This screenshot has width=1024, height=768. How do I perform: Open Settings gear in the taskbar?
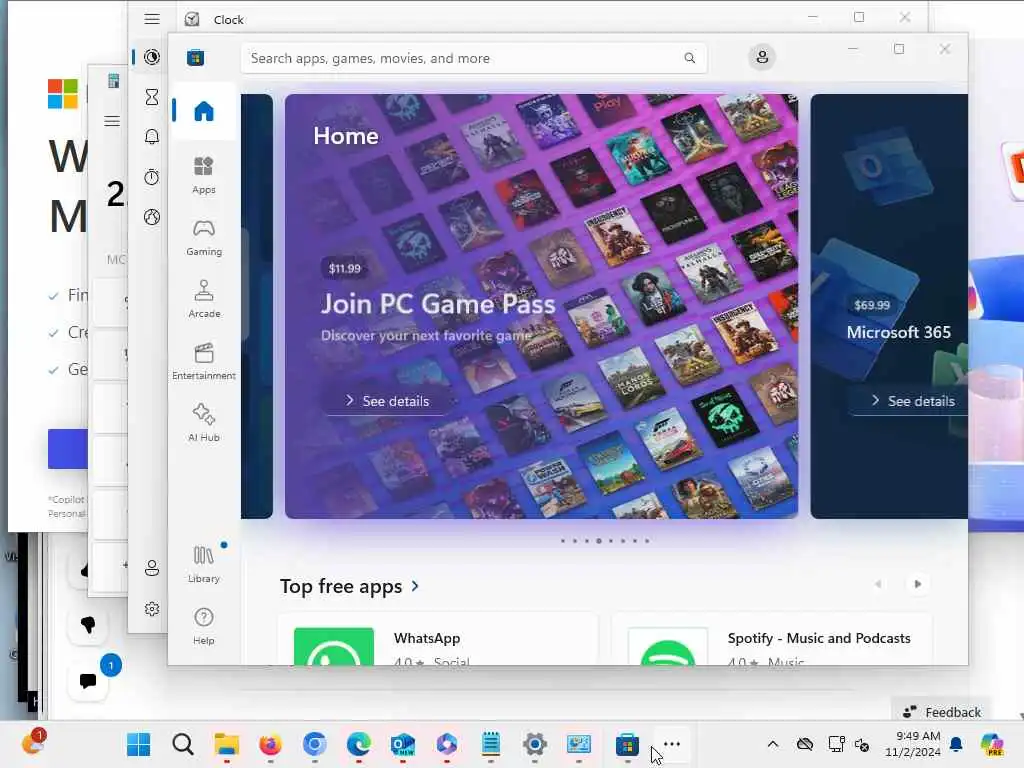pos(535,744)
